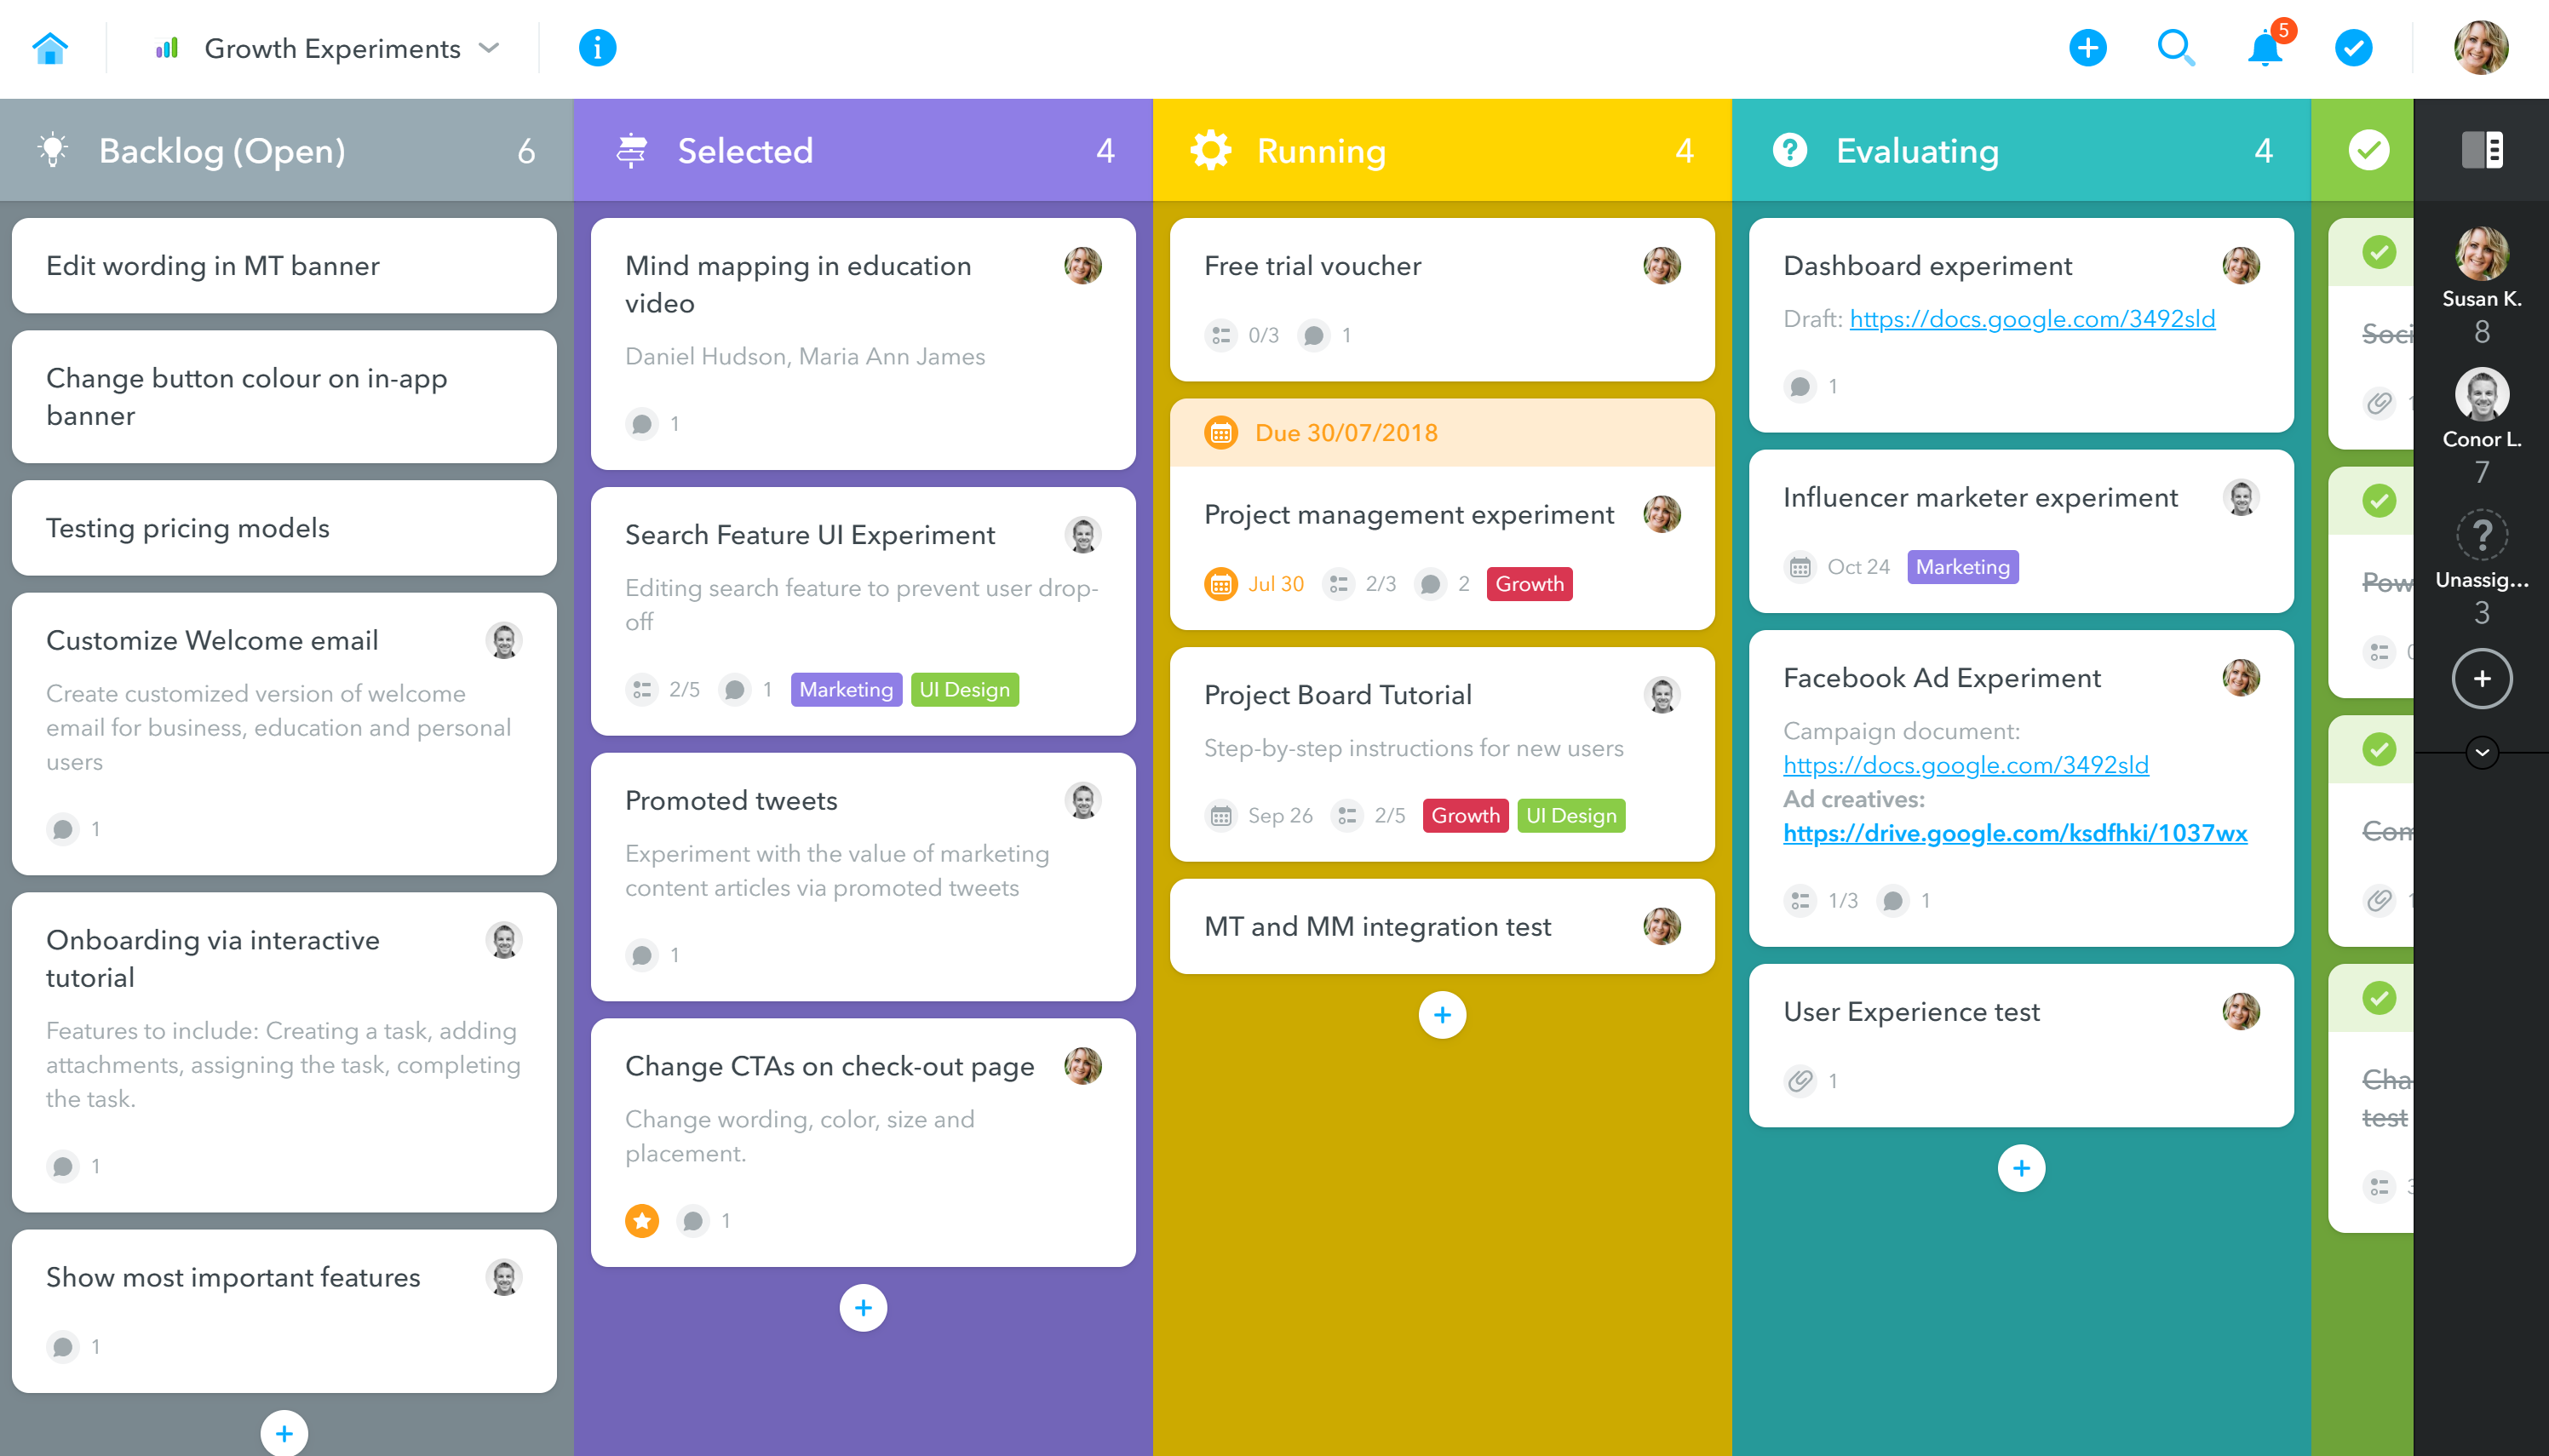The width and height of the screenshot is (2549, 1456).
Task: Click the Dashboard experiment Google Docs link
Action: (x=2033, y=318)
